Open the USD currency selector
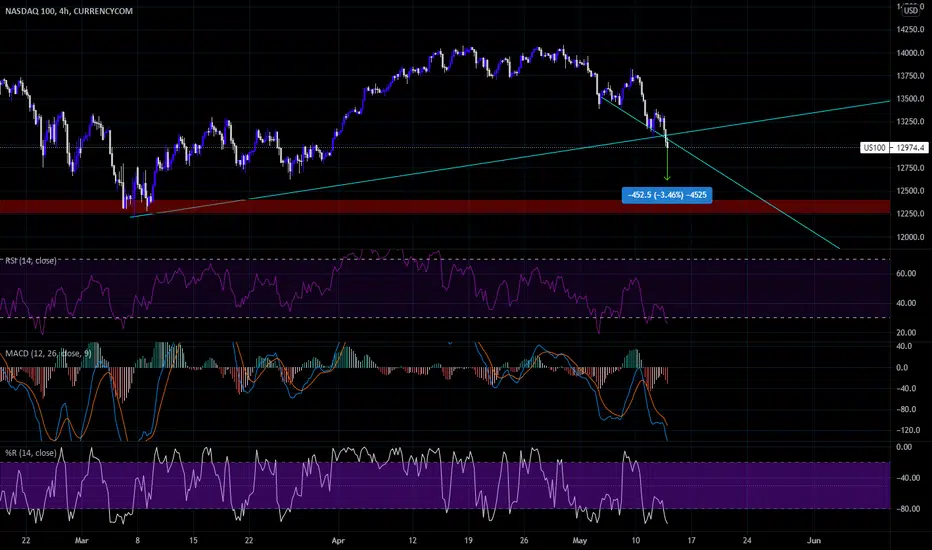This screenshot has width=932, height=550. (x=911, y=10)
